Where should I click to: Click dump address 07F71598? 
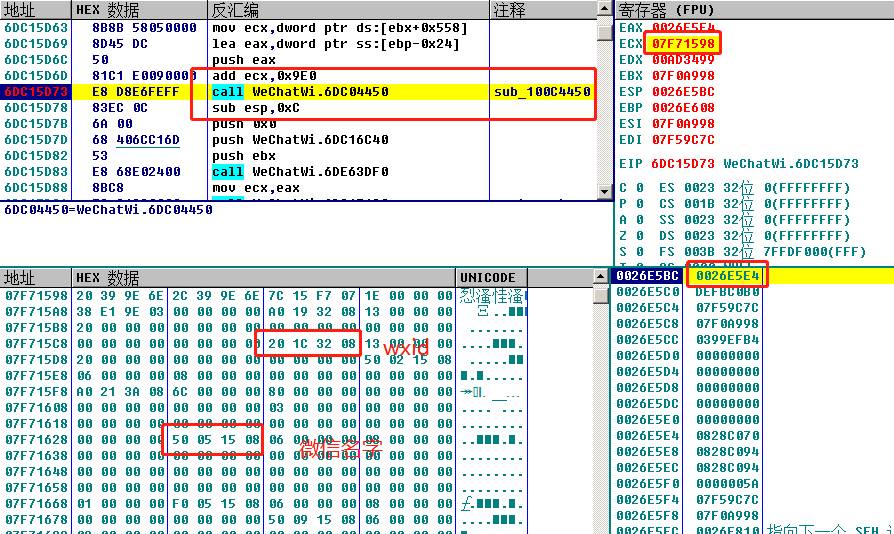click(36, 296)
